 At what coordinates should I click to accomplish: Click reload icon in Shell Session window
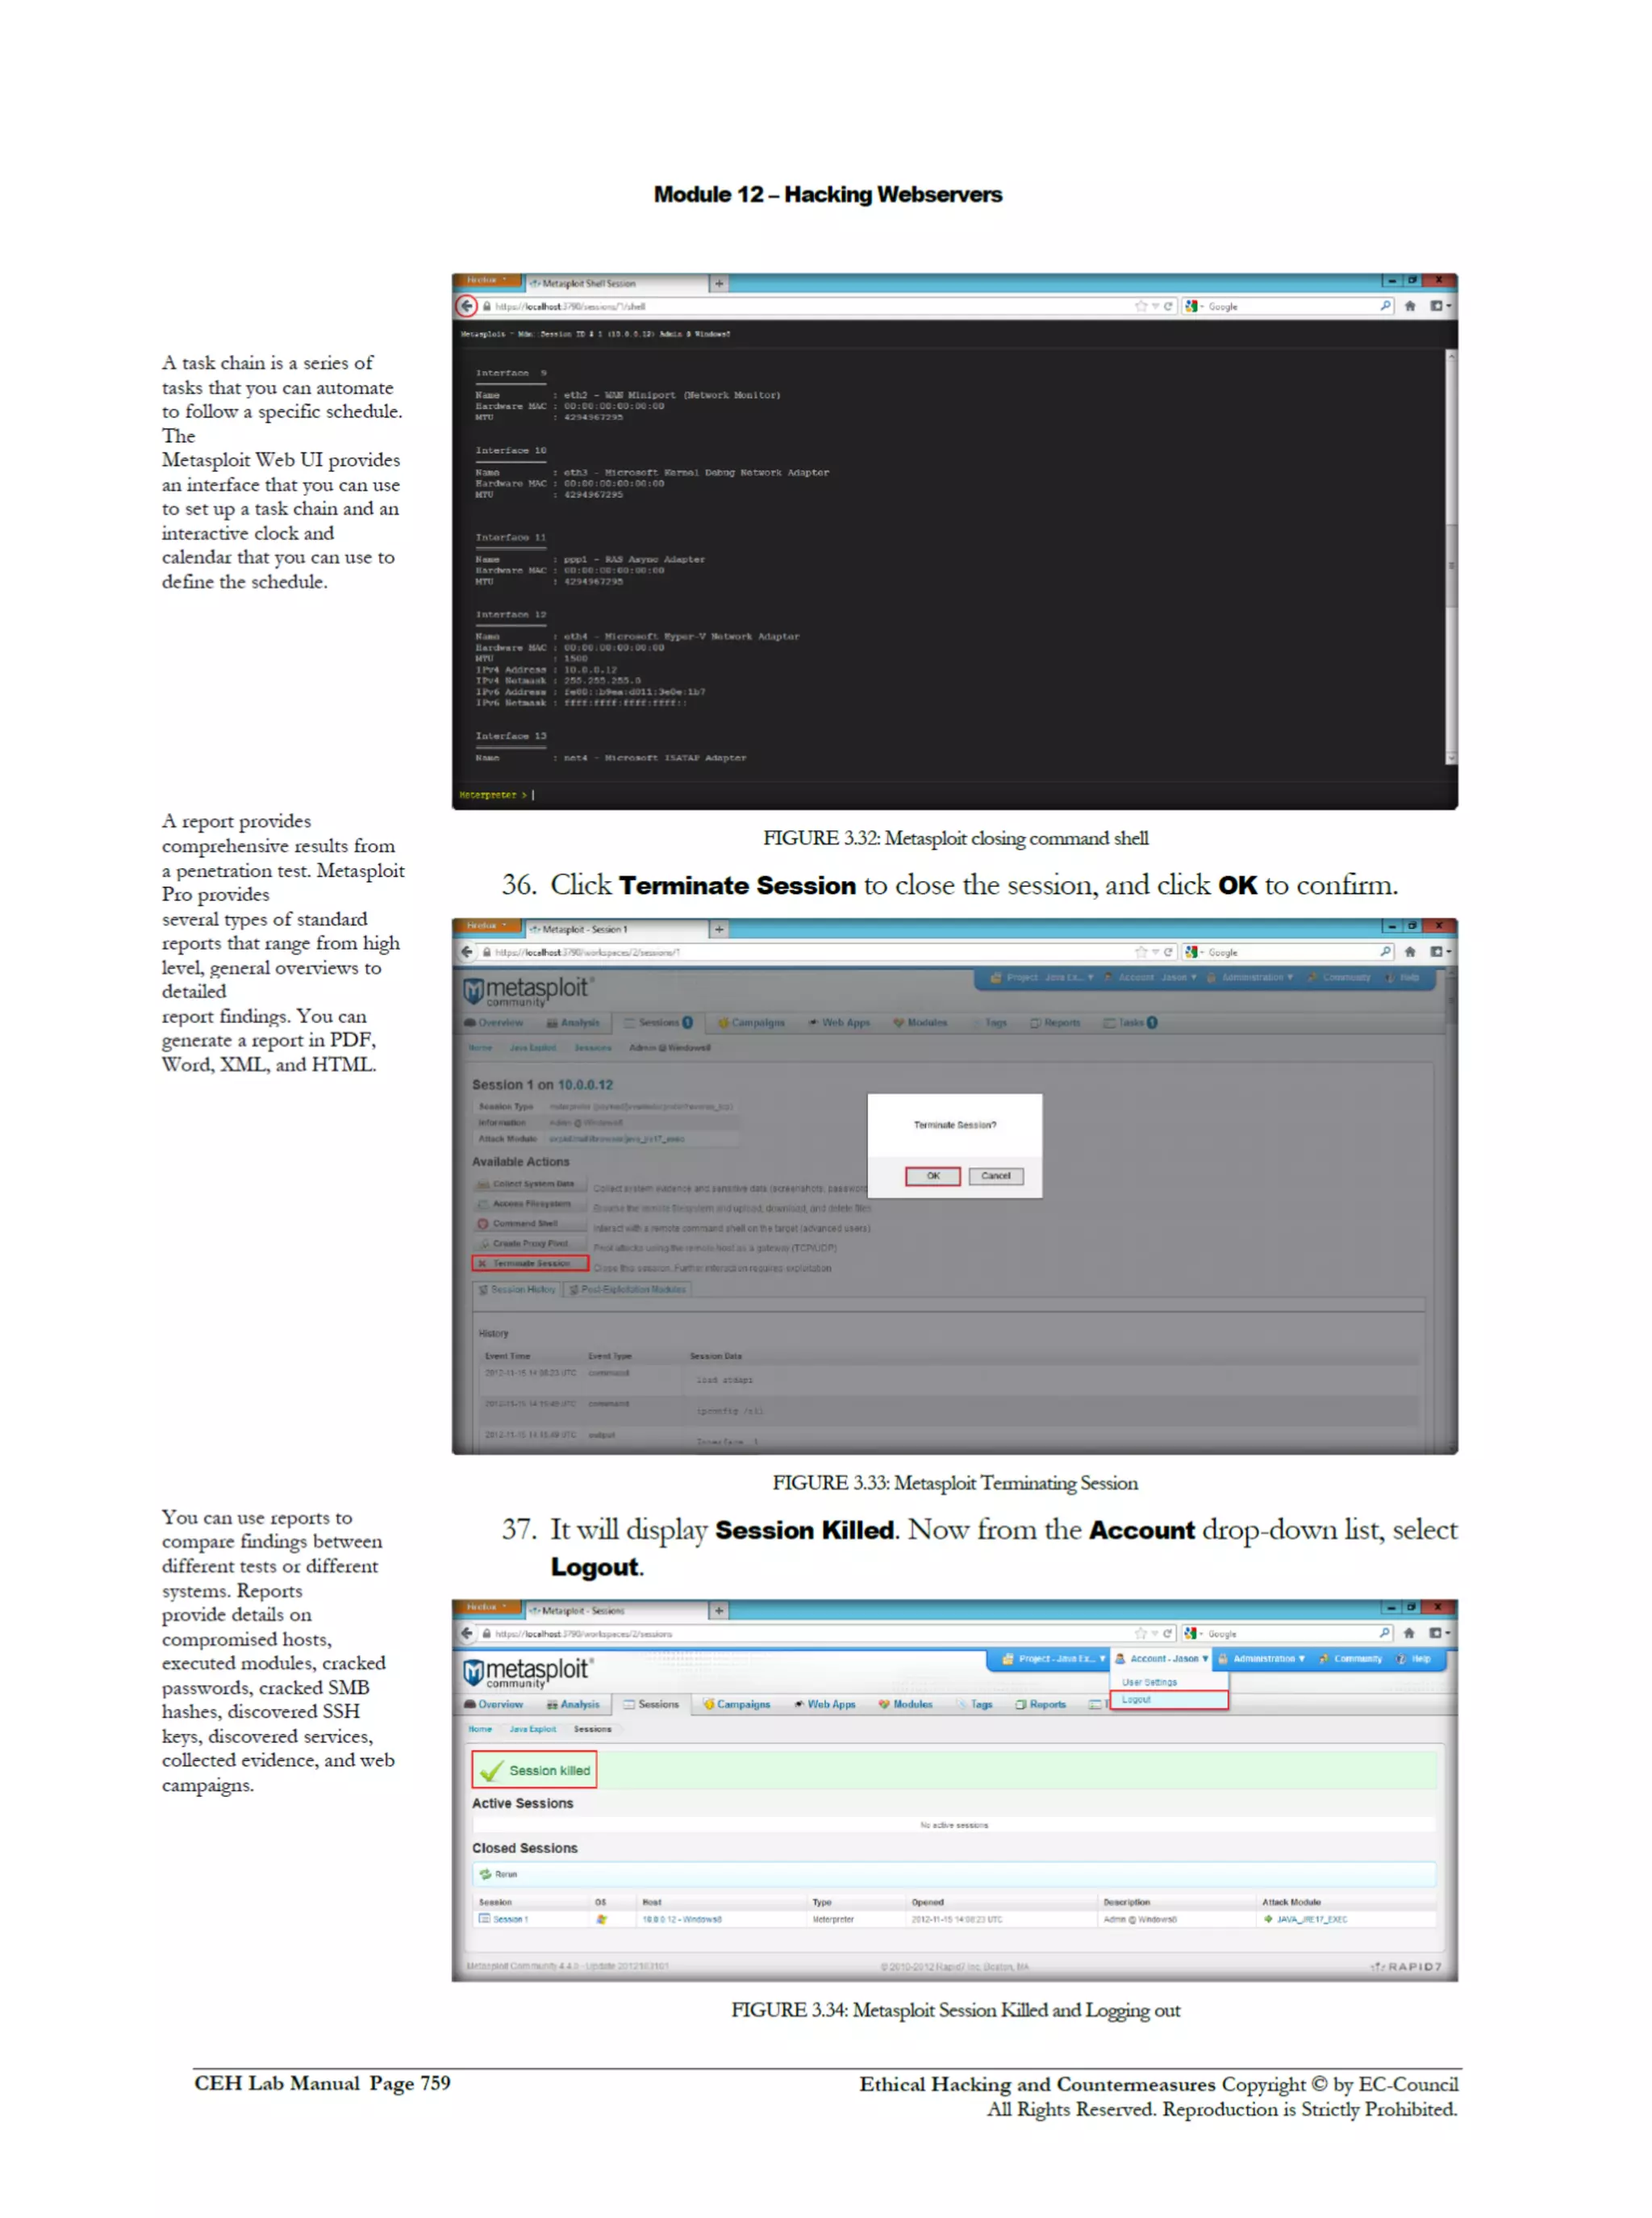[x=1167, y=307]
